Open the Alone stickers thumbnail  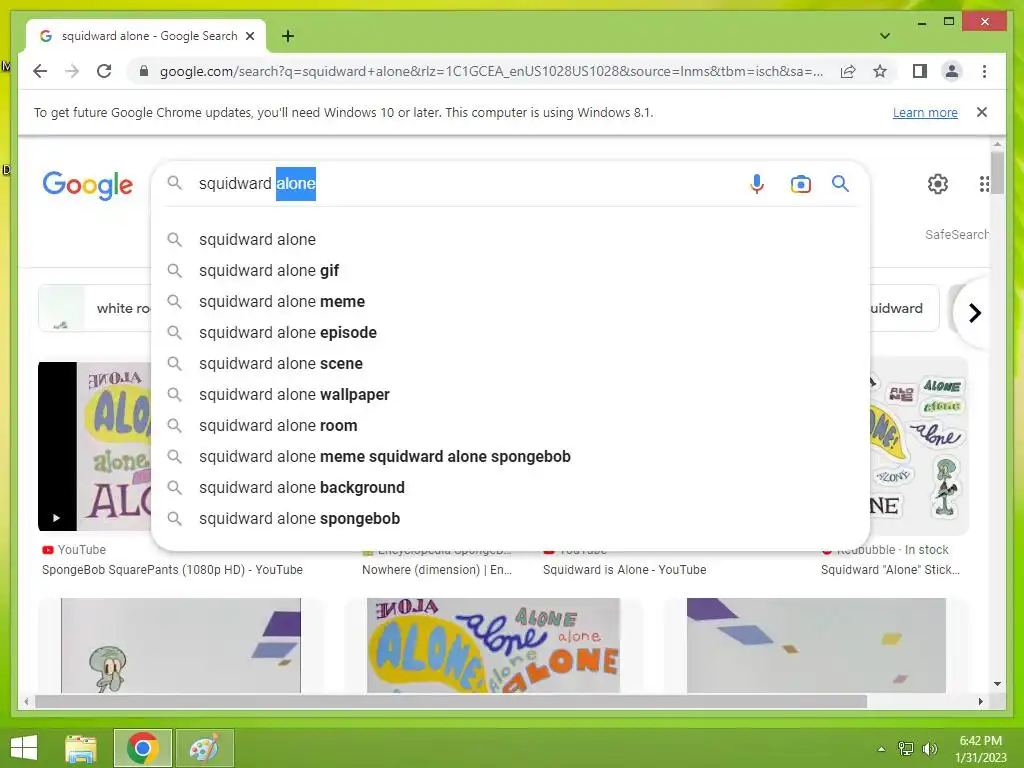919,446
